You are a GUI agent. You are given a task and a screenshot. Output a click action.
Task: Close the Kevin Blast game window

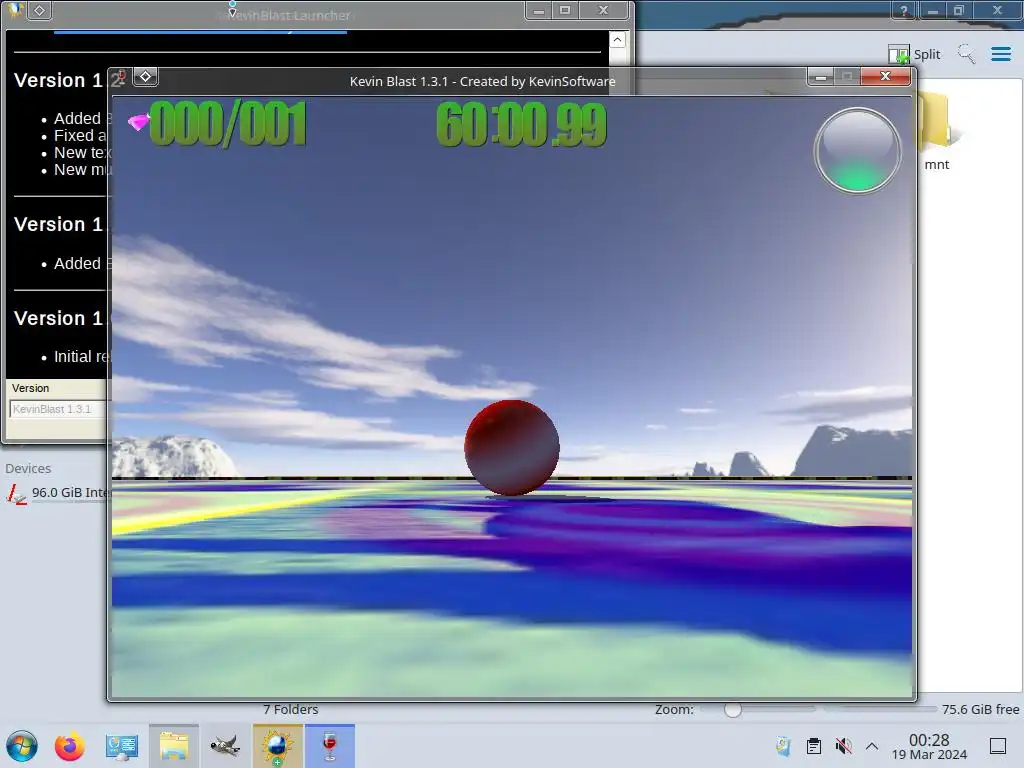tap(886, 76)
